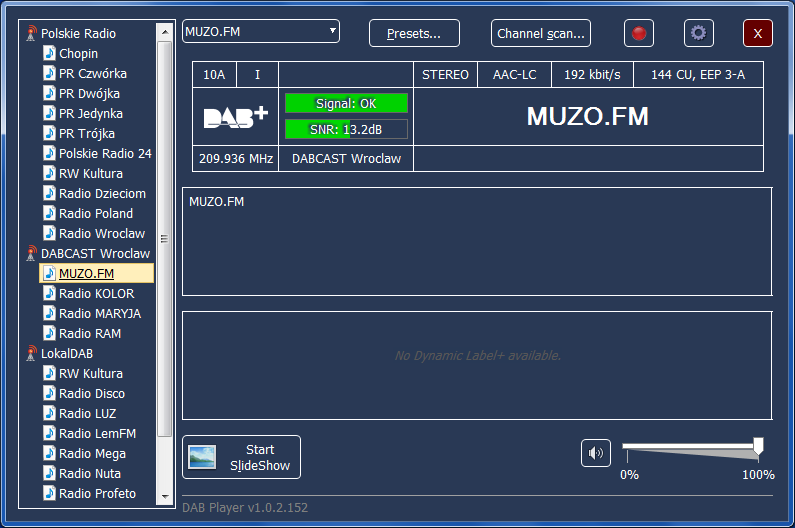
Task: Click the DAB+ logo
Action: coord(236,116)
